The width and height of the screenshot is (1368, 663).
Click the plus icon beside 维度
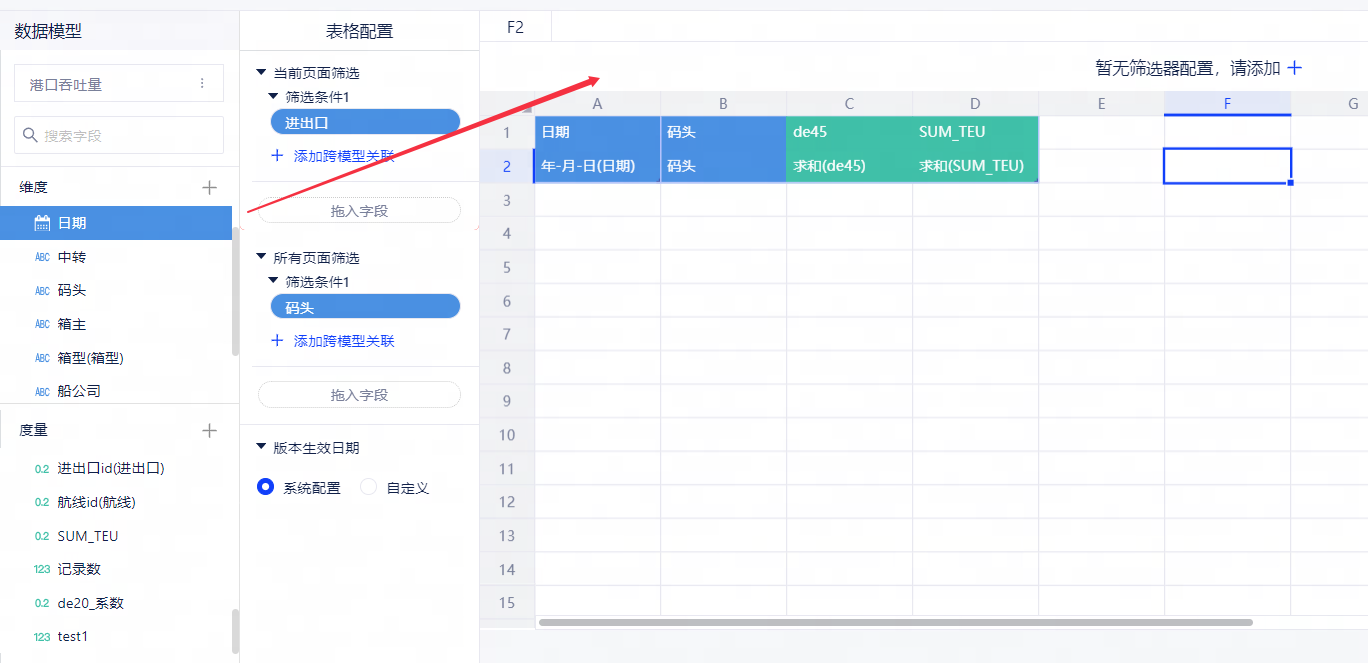[x=209, y=187]
